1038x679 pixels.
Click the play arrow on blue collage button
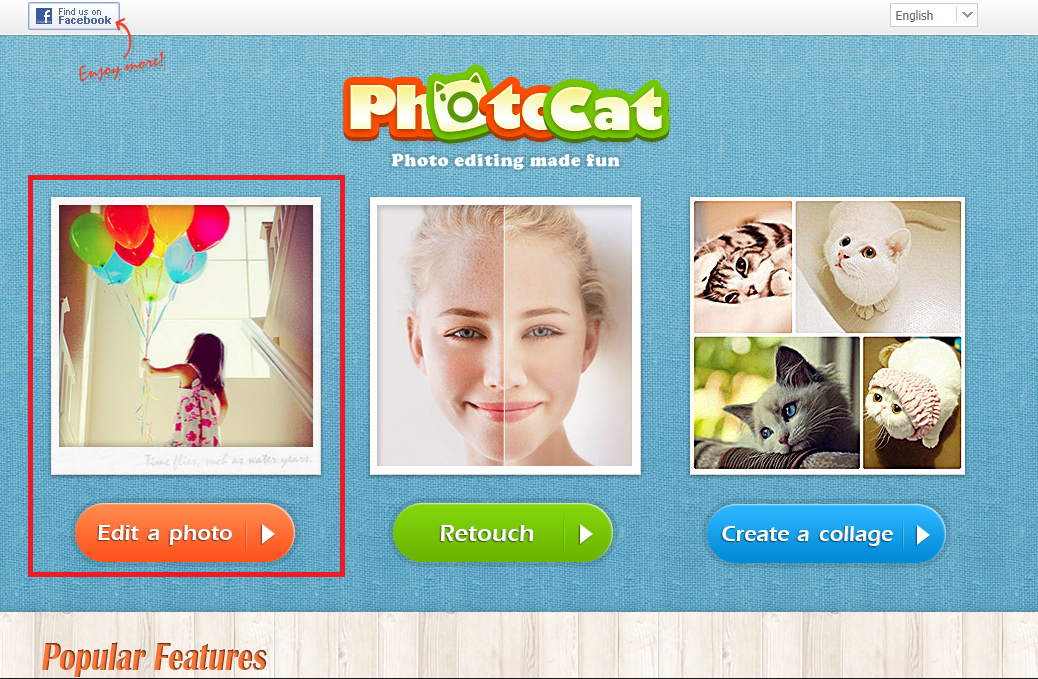coord(923,535)
